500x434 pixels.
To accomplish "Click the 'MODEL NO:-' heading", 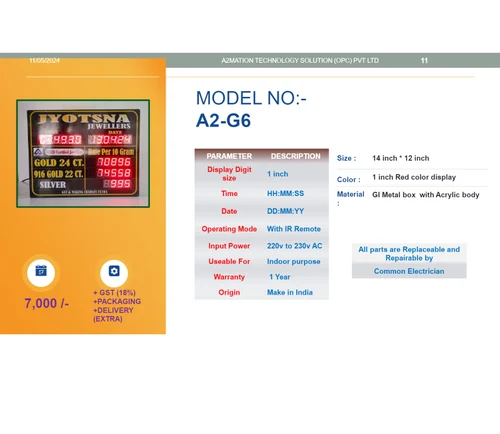I will click(x=251, y=98).
